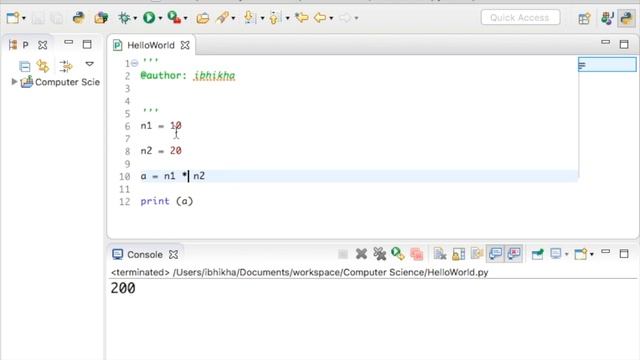Close the Package Explorer view tab
Image resolution: width=640 pixels, height=360 pixels.
[x=42, y=45]
